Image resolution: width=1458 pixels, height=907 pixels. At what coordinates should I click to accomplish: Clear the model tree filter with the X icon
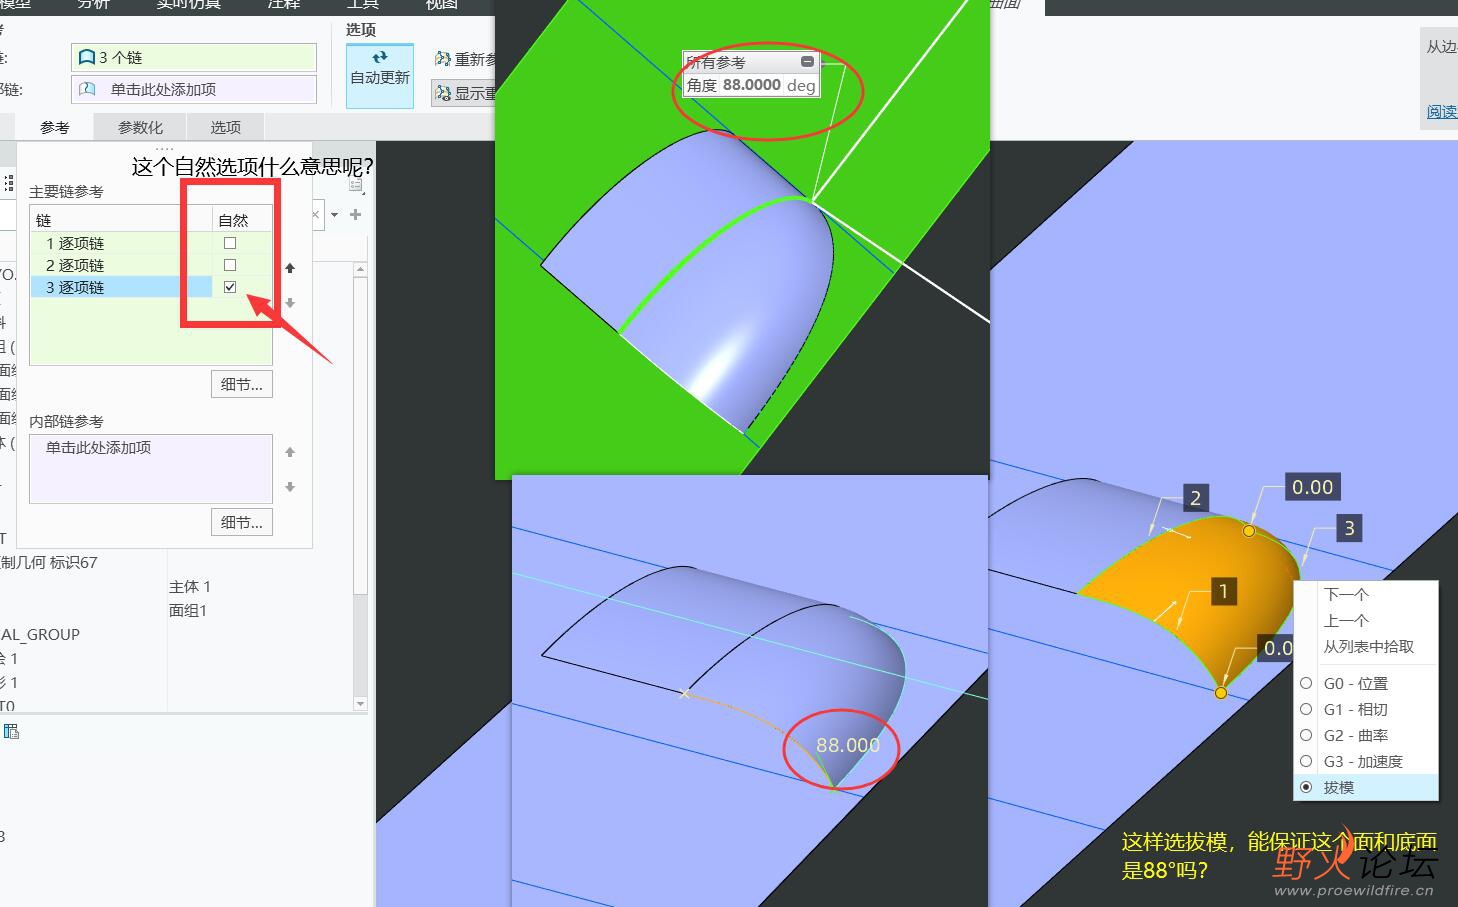pyautogui.click(x=316, y=214)
